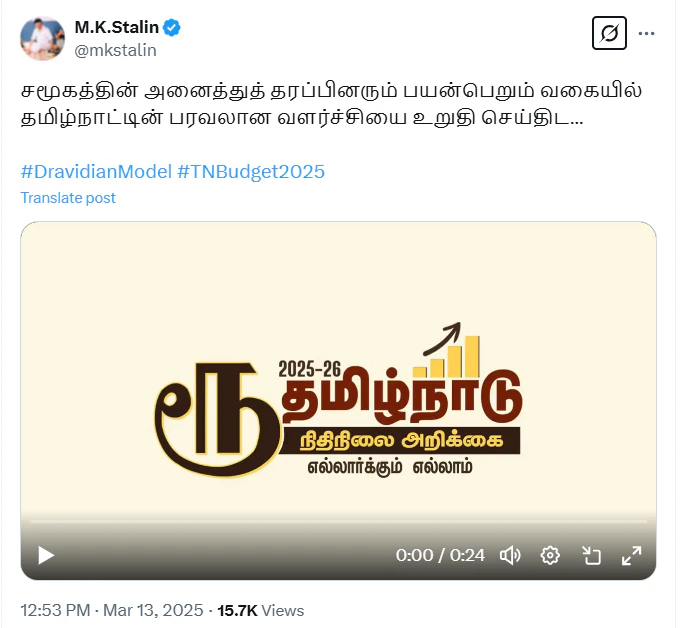
Task: Click the #DravidianModel hashtag
Action: coord(96,172)
